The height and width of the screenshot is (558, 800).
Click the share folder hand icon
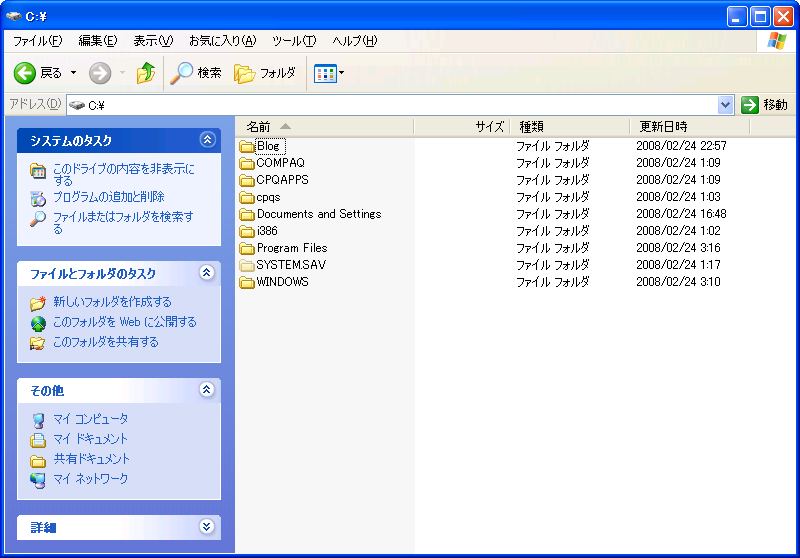click(38, 343)
